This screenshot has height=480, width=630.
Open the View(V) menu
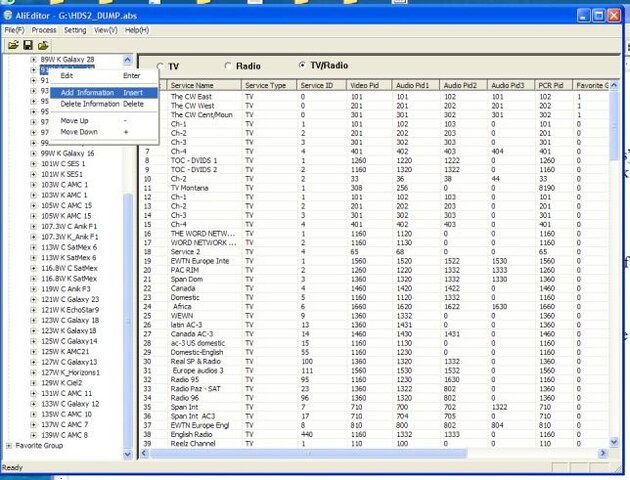point(106,30)
